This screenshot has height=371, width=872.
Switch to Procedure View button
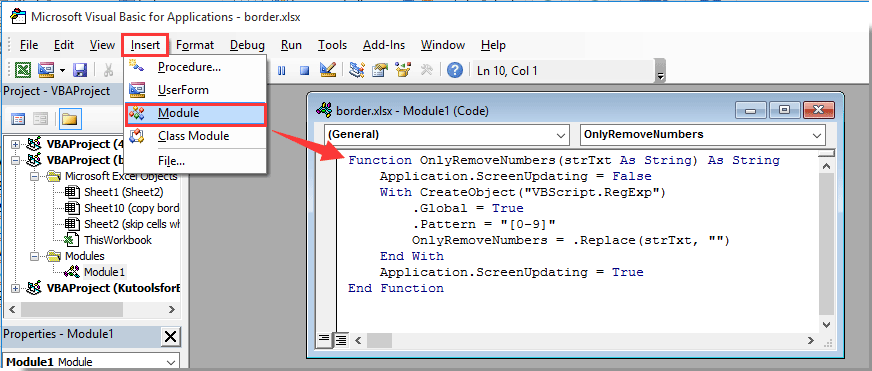point(324,338)
